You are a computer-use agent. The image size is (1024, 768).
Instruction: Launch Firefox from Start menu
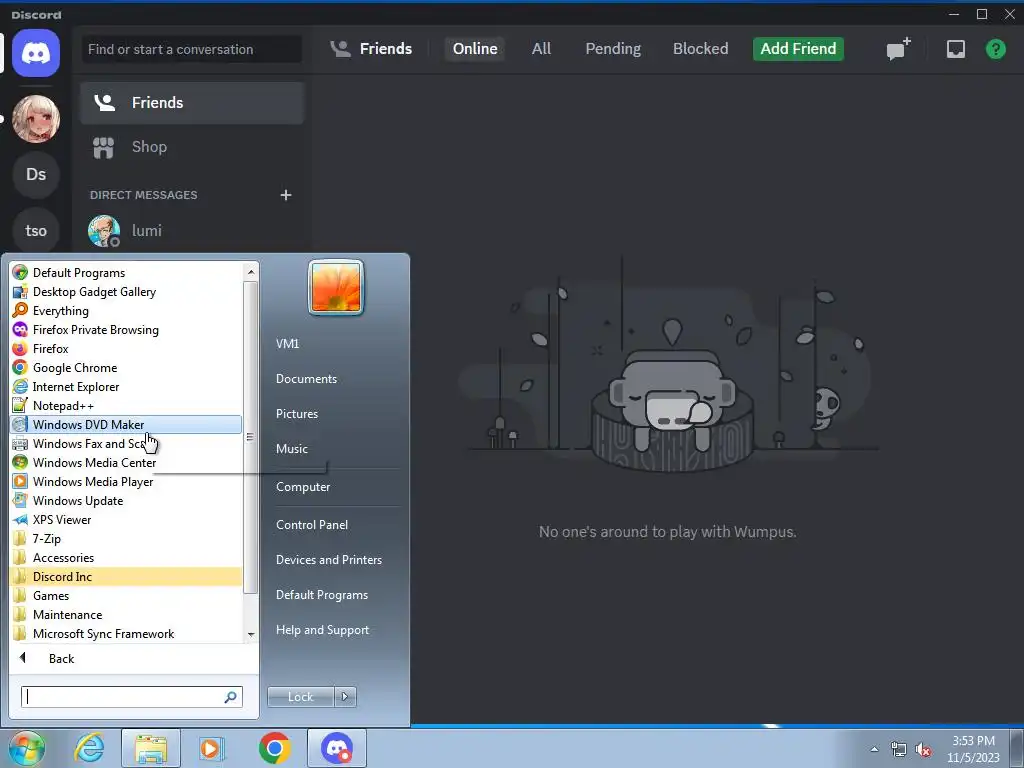126,349
